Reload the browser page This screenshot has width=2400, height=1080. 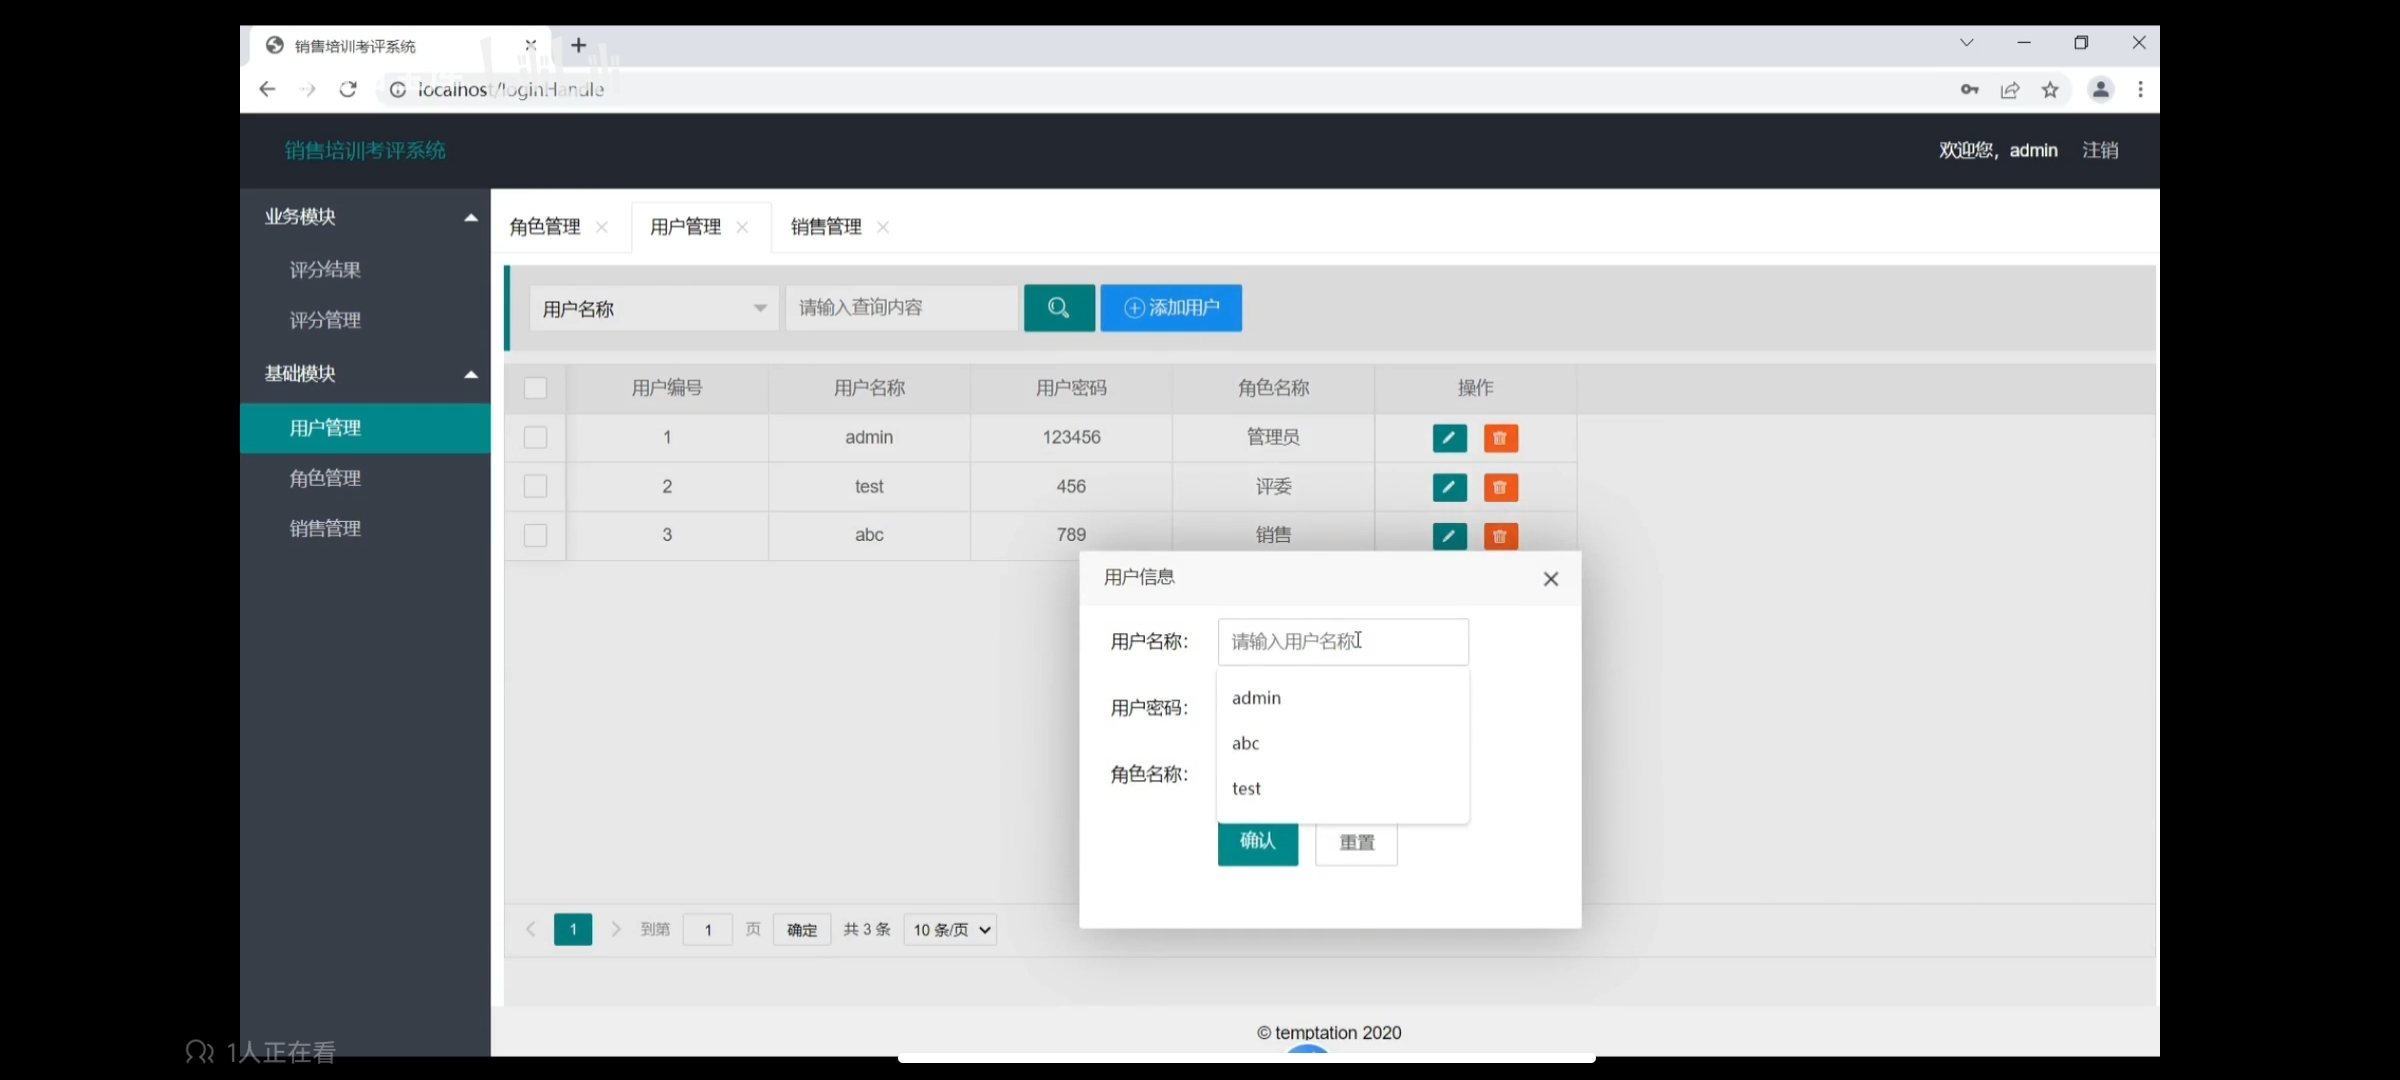coord(348,90)
